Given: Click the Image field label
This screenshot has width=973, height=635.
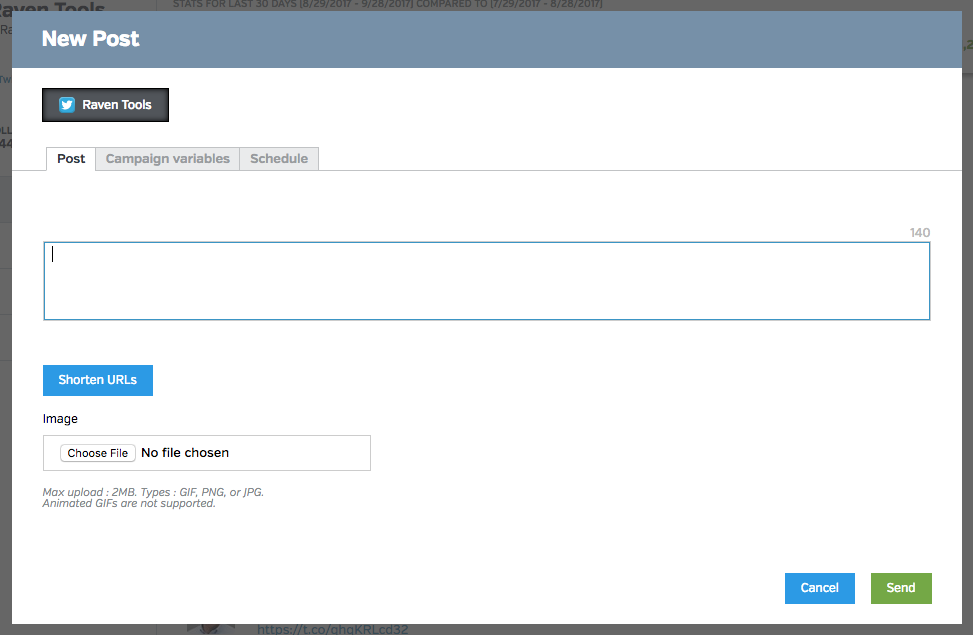Looking at the screenshot, I should pos(60,419).
